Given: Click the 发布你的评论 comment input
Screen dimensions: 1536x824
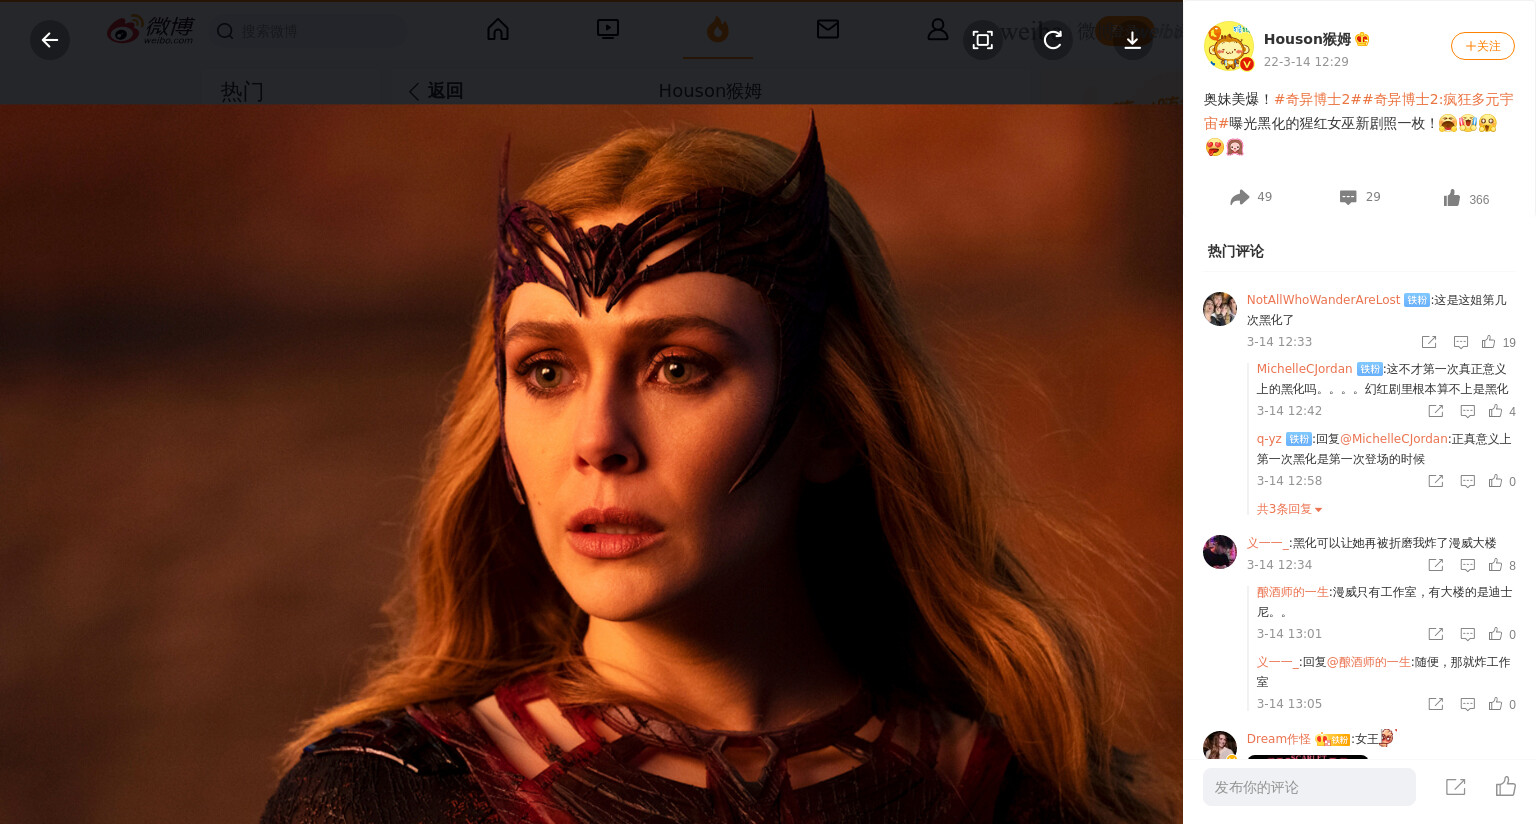Looking at the screenshot, I should click(x=1309, y=787).
